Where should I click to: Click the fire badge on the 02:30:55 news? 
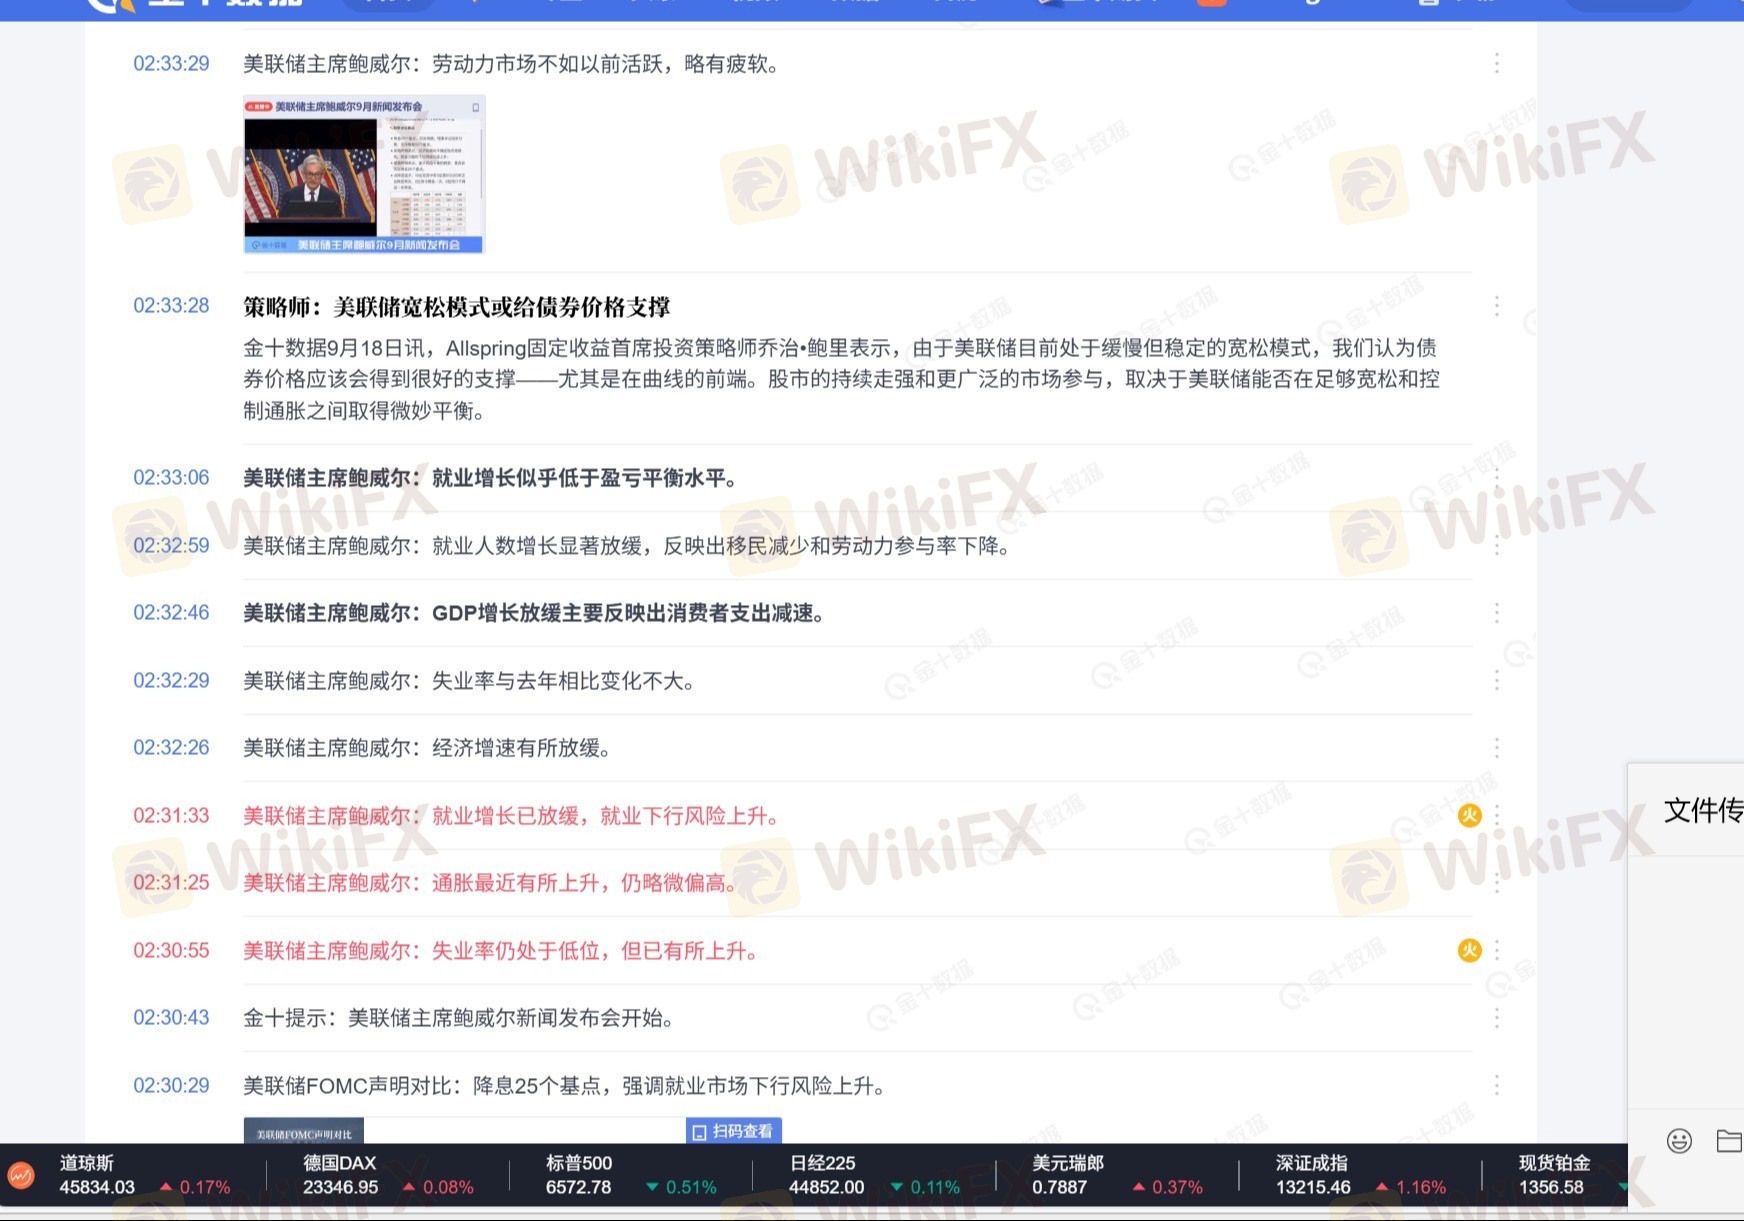click(x=1469, y=951)
